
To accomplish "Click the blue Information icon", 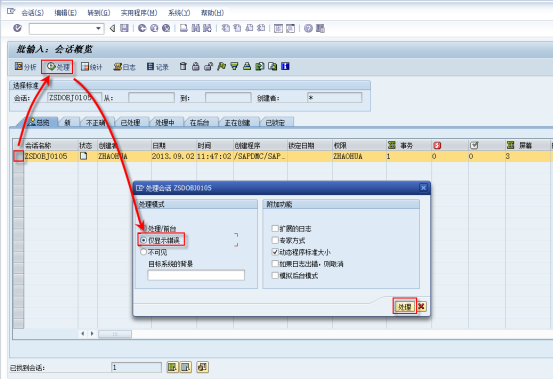I will pos(285,66).
